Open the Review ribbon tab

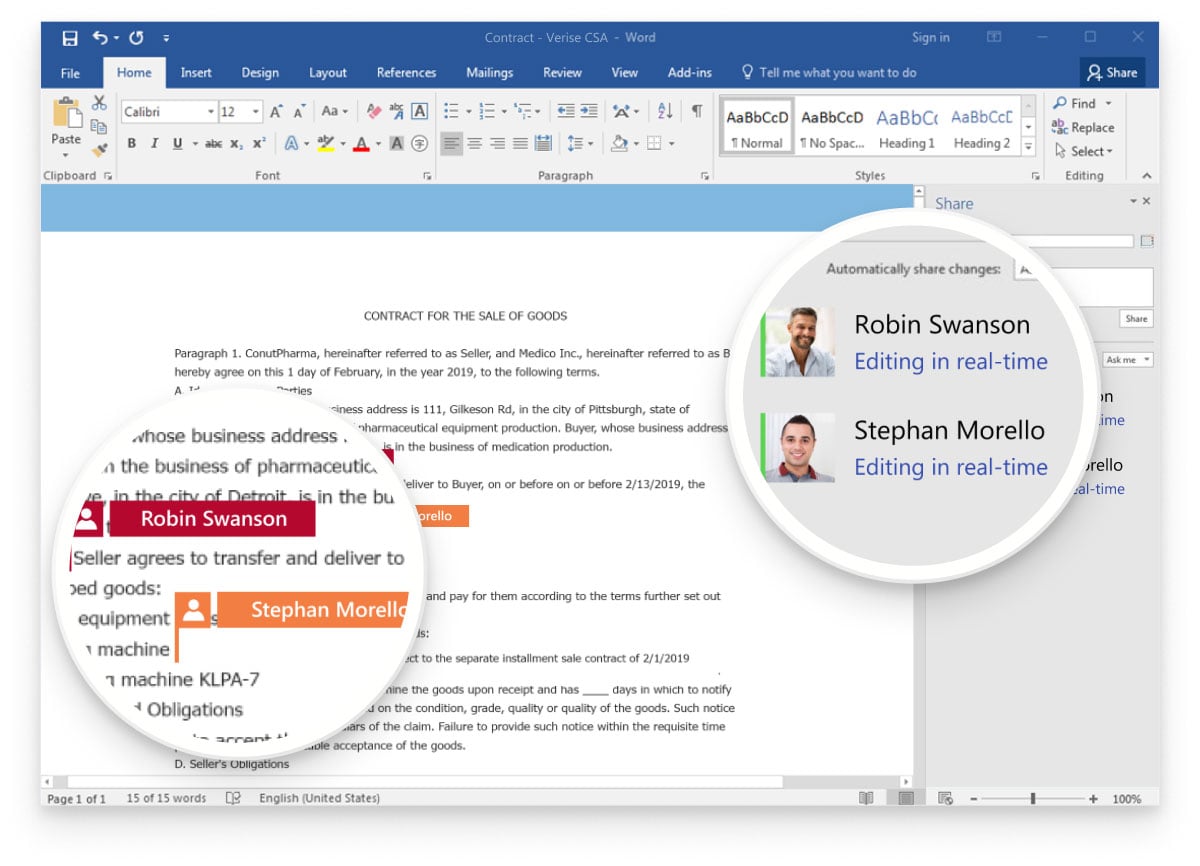click(x=562, y=73)
